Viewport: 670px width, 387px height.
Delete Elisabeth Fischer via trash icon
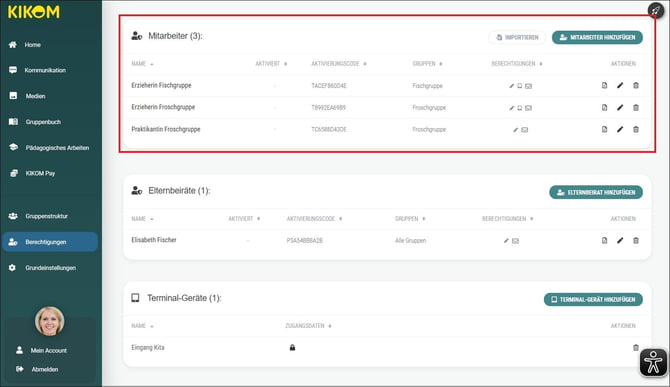point(636,240)
